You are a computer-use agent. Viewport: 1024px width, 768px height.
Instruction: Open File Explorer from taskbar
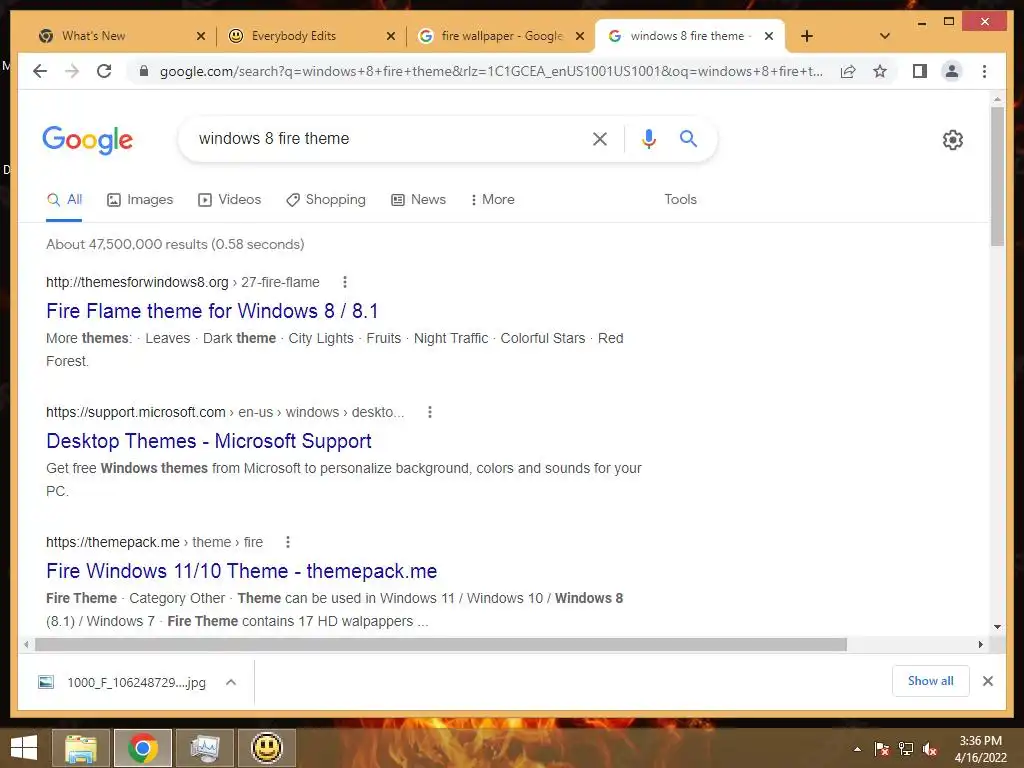[80, 748]
